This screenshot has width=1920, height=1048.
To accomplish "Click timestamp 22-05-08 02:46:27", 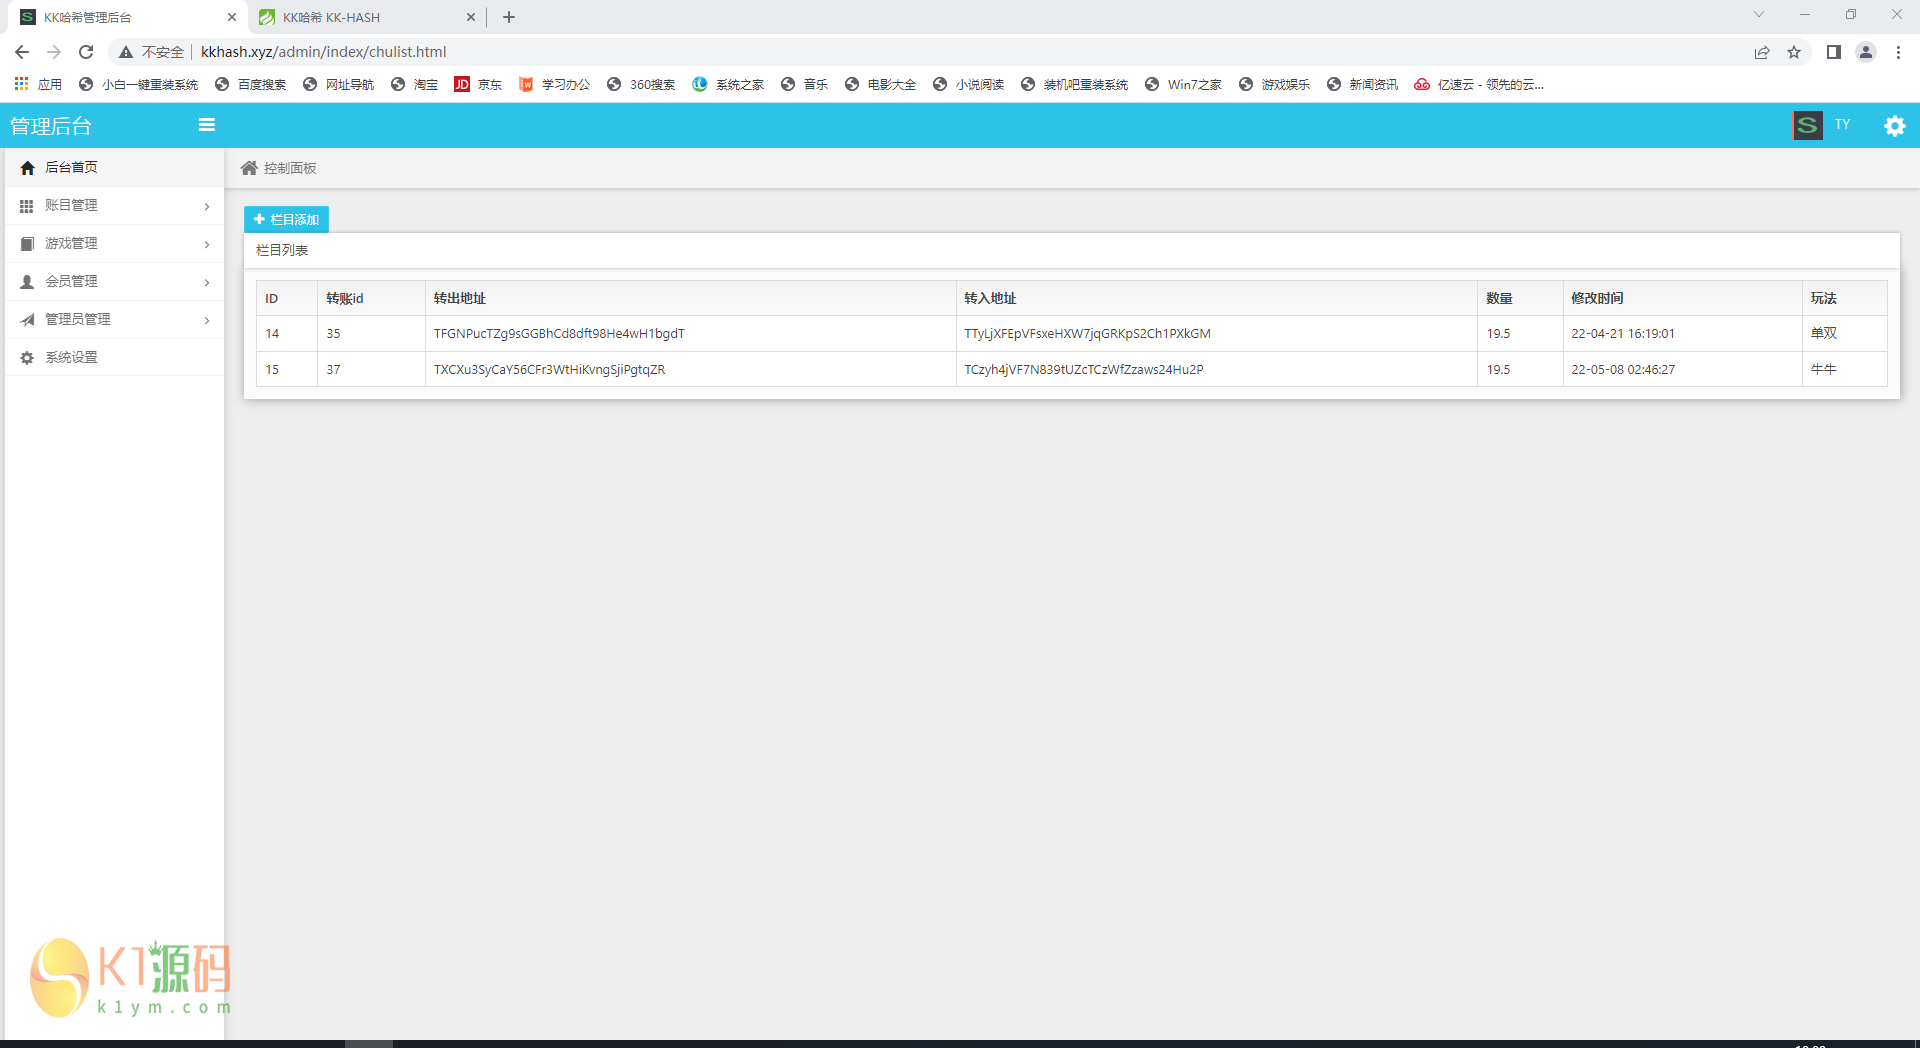I will tap(1623, 370).
